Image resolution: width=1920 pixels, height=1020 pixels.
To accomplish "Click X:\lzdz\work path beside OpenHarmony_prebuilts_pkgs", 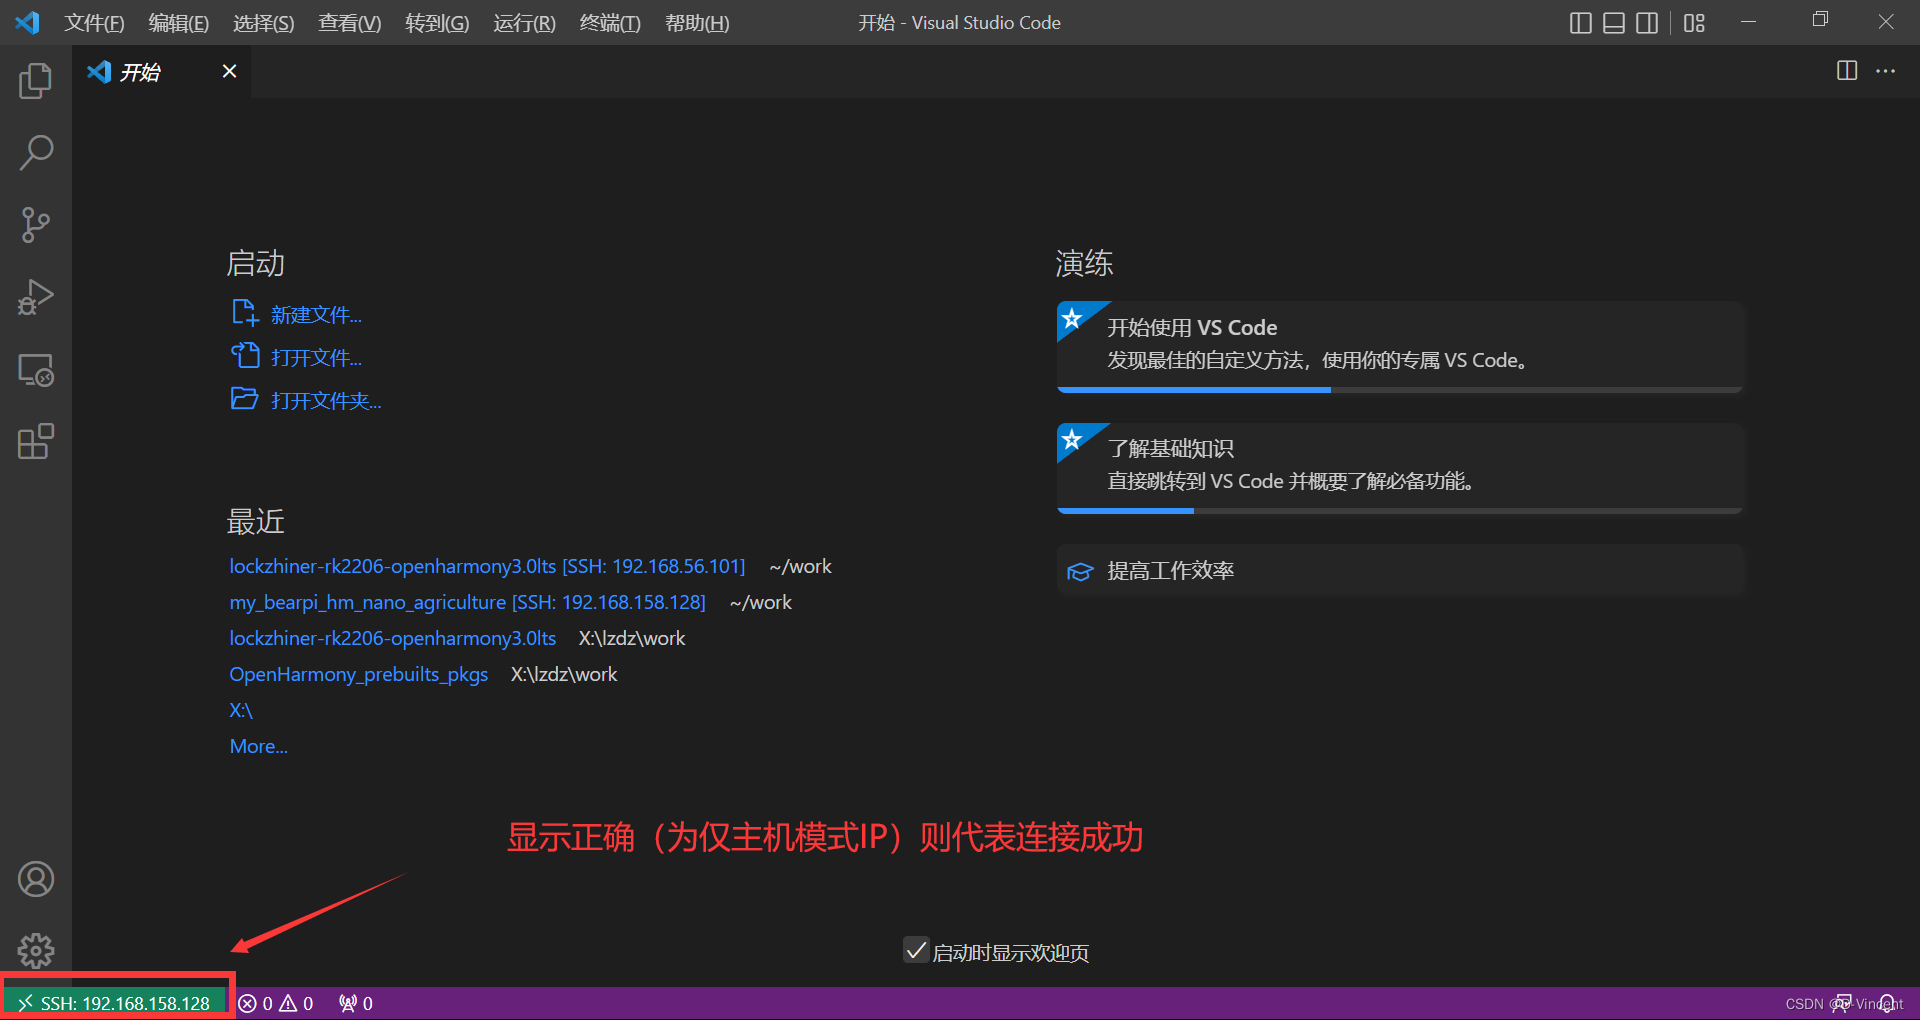I will pos(564,674).
